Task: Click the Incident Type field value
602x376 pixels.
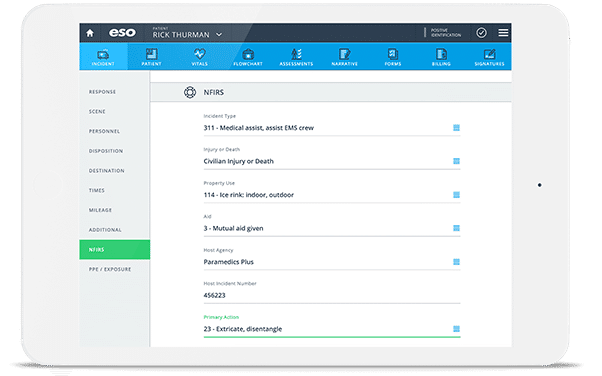Action: [x=259, y=128]
